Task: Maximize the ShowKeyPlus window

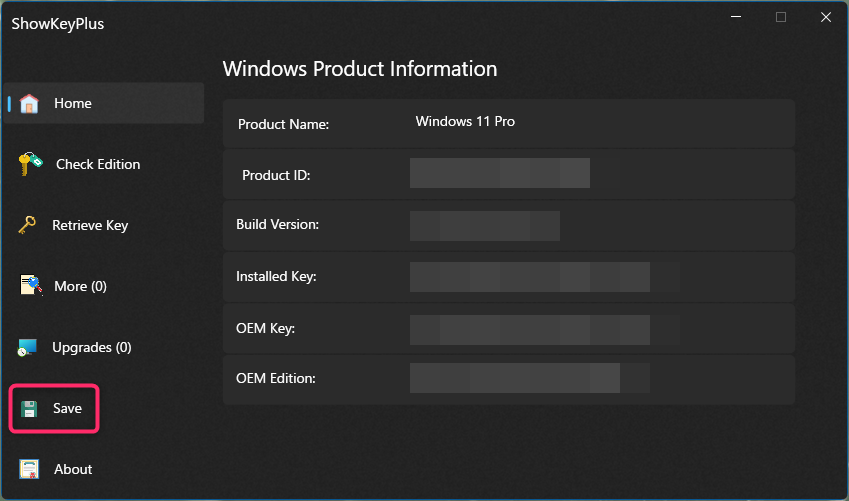Action: click(x=781, y=17)
